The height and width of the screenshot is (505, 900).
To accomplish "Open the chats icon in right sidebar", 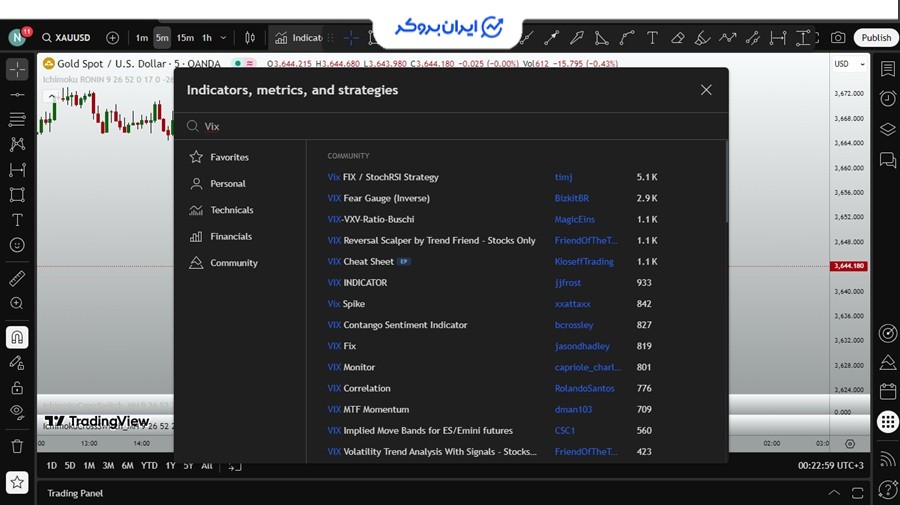I will pyautogui.click(x=887, y=160).
